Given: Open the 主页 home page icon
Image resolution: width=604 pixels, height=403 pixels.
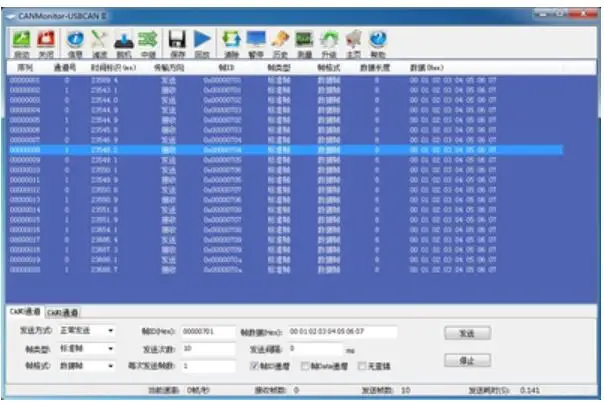Looking at the screenshot, I should [x=353, y=44].
